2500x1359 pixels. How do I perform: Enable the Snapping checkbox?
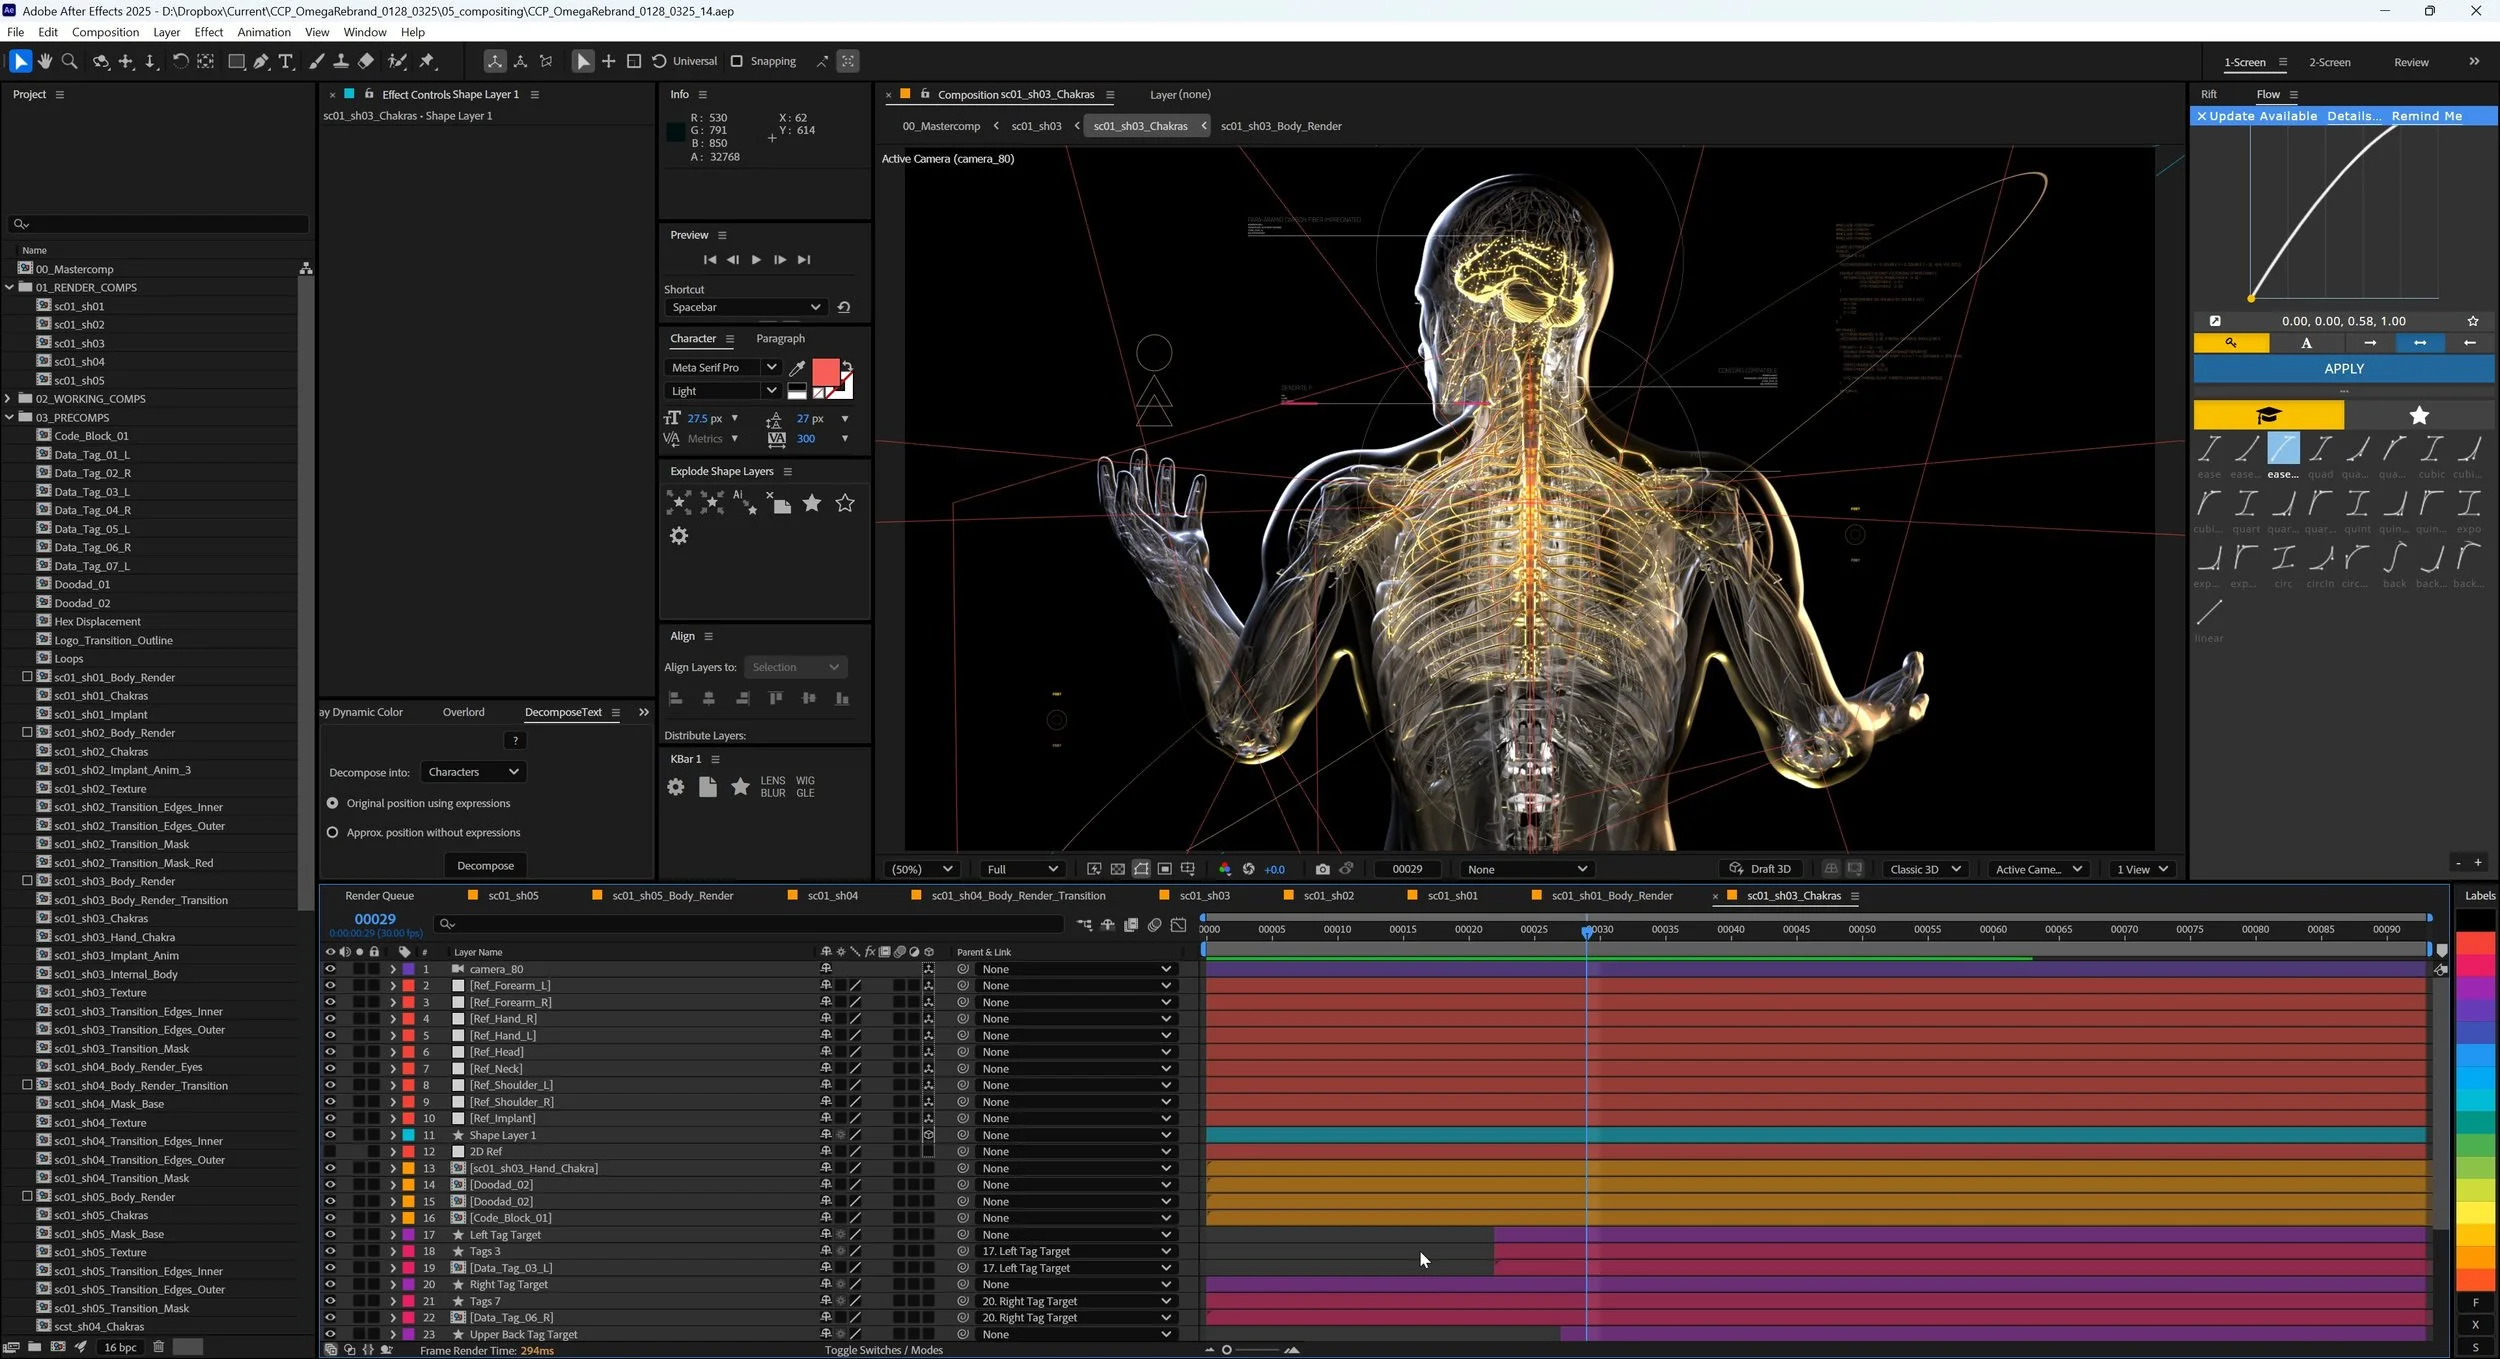[737, 62]
